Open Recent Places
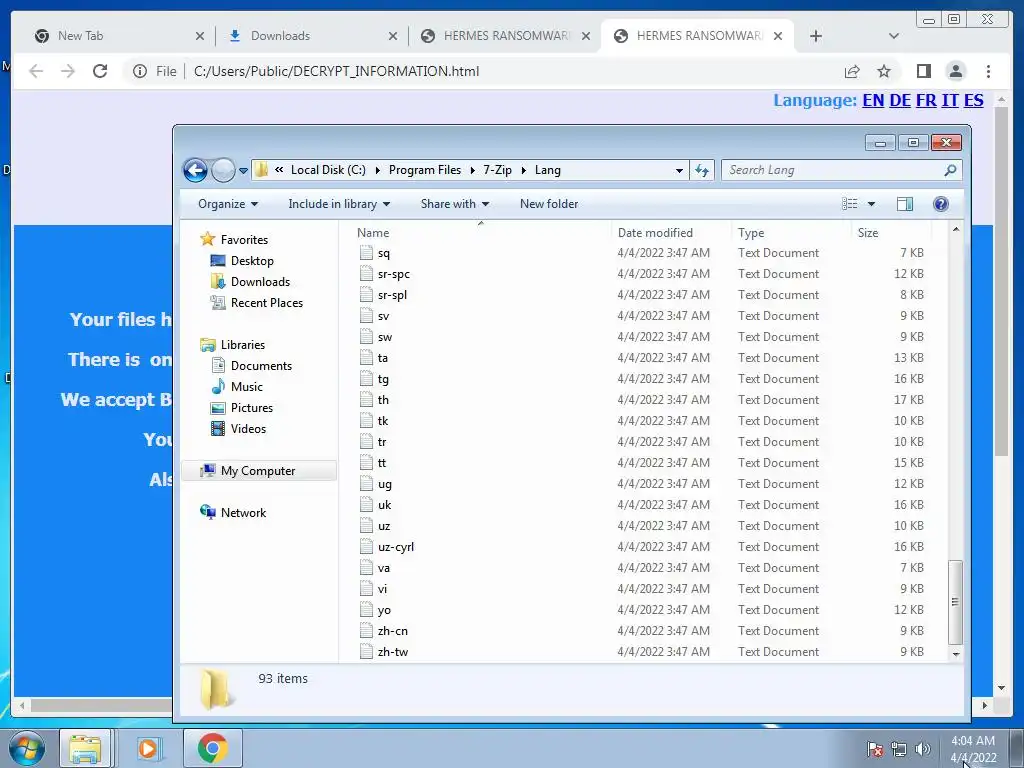The image size is (1024, 768). click(266, 302)
